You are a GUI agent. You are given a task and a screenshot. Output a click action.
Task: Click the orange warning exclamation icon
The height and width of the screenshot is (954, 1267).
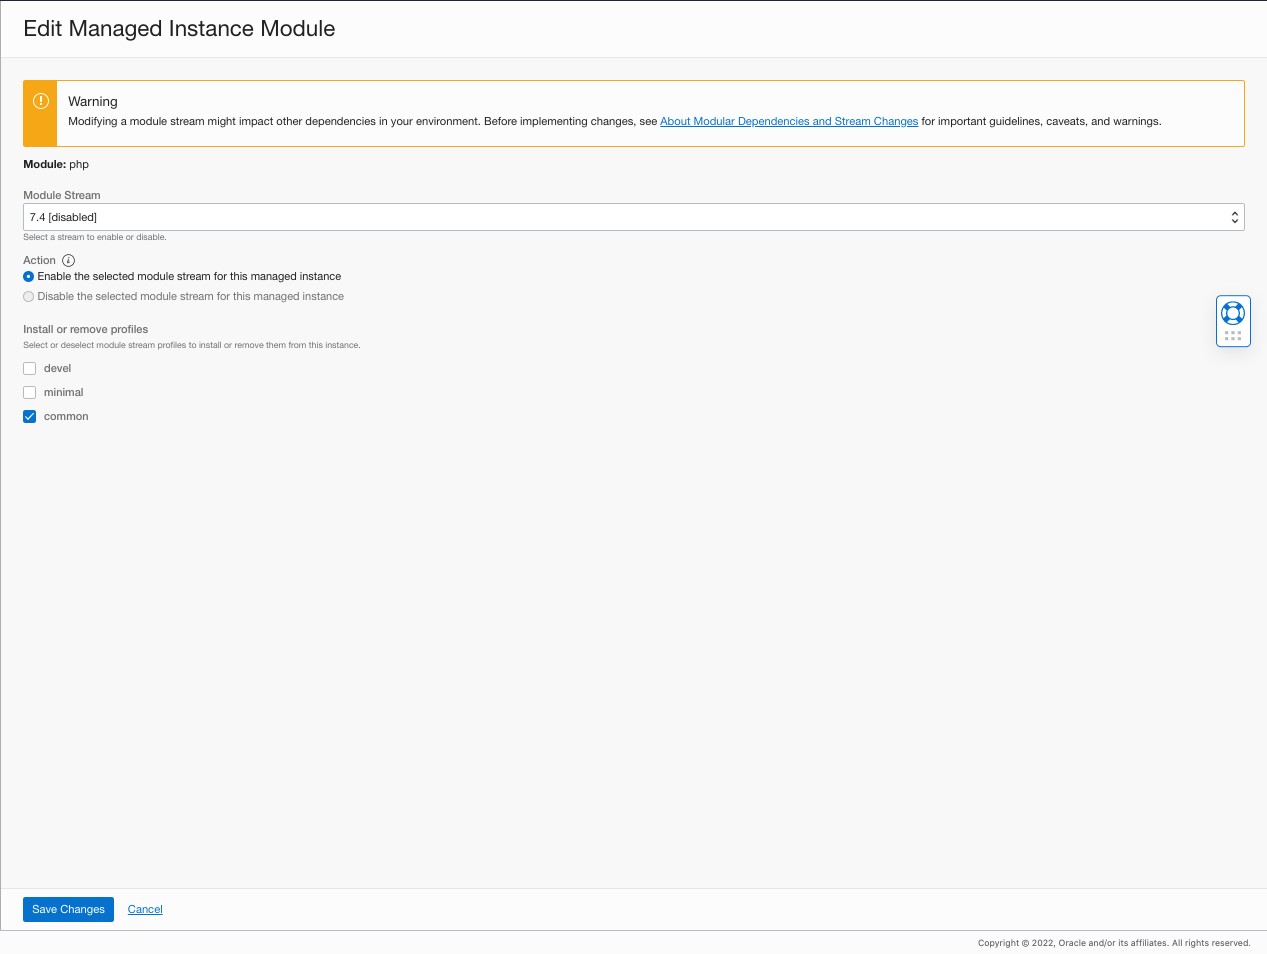point(41,101)
